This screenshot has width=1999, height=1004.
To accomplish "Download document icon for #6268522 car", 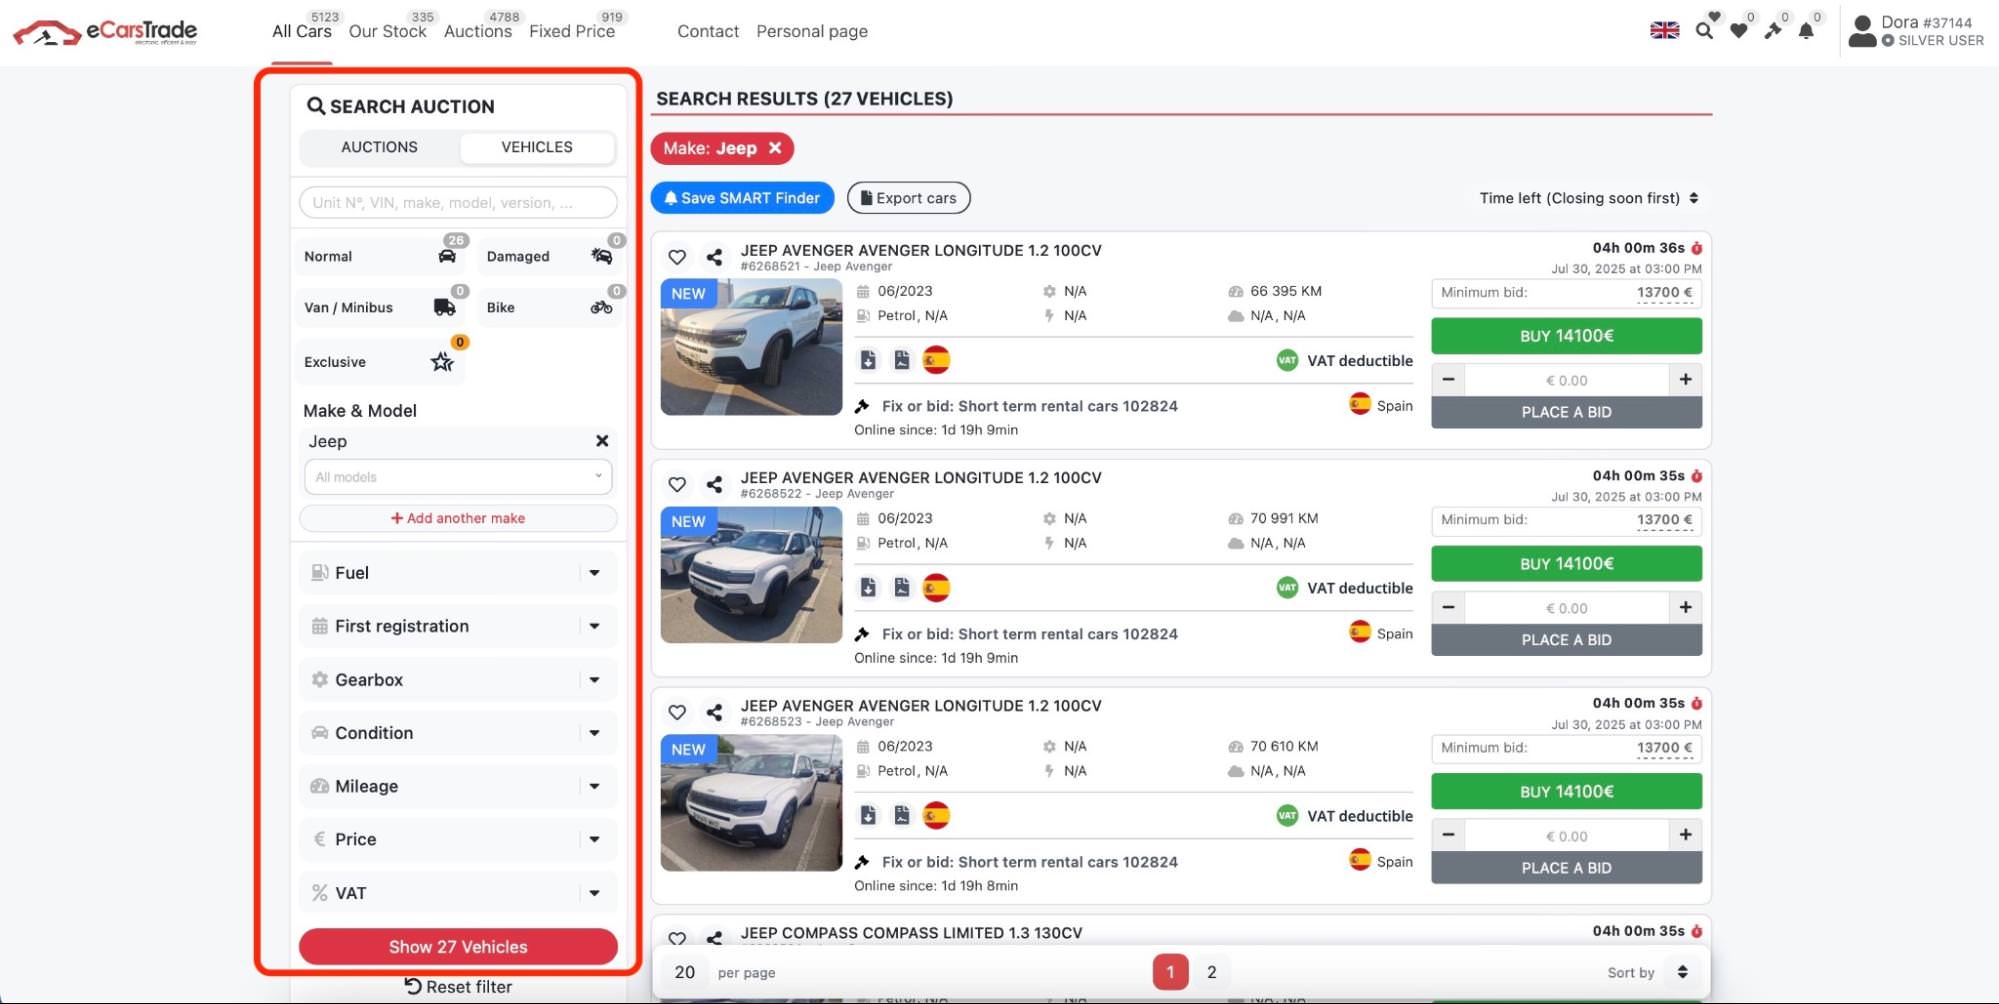I will tap(868, 588).
